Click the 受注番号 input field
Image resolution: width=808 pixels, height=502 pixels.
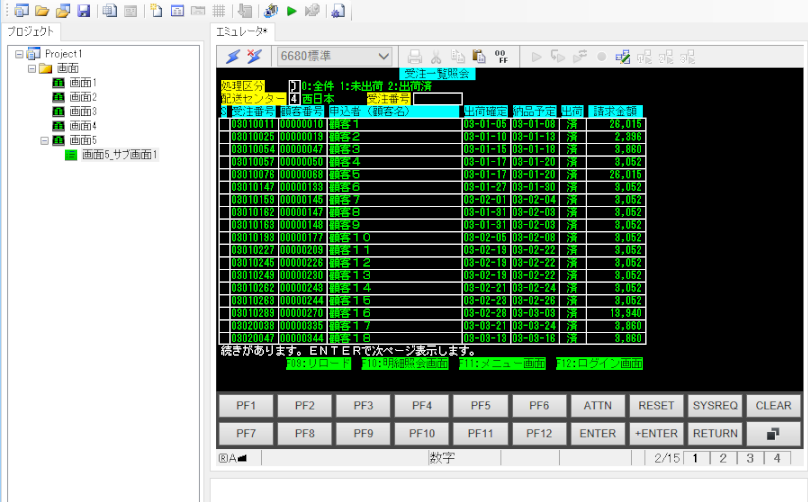tap(437, 98)
